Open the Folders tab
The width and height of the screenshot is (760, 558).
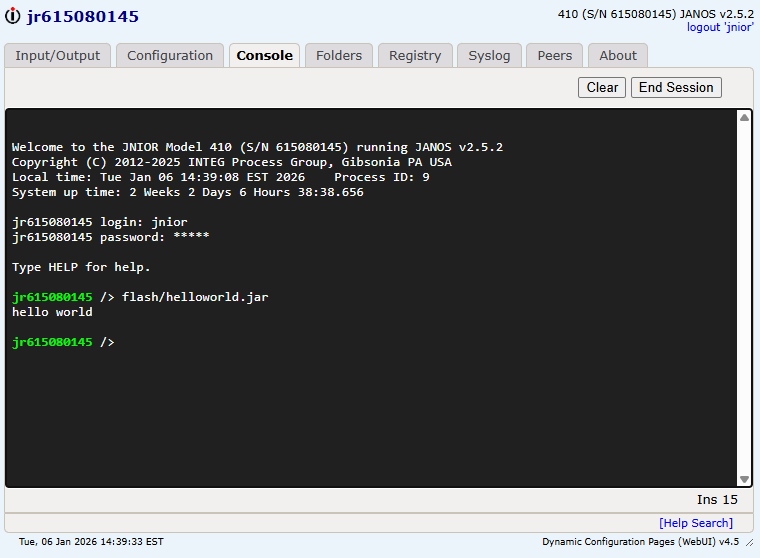[x=339, y=56]
